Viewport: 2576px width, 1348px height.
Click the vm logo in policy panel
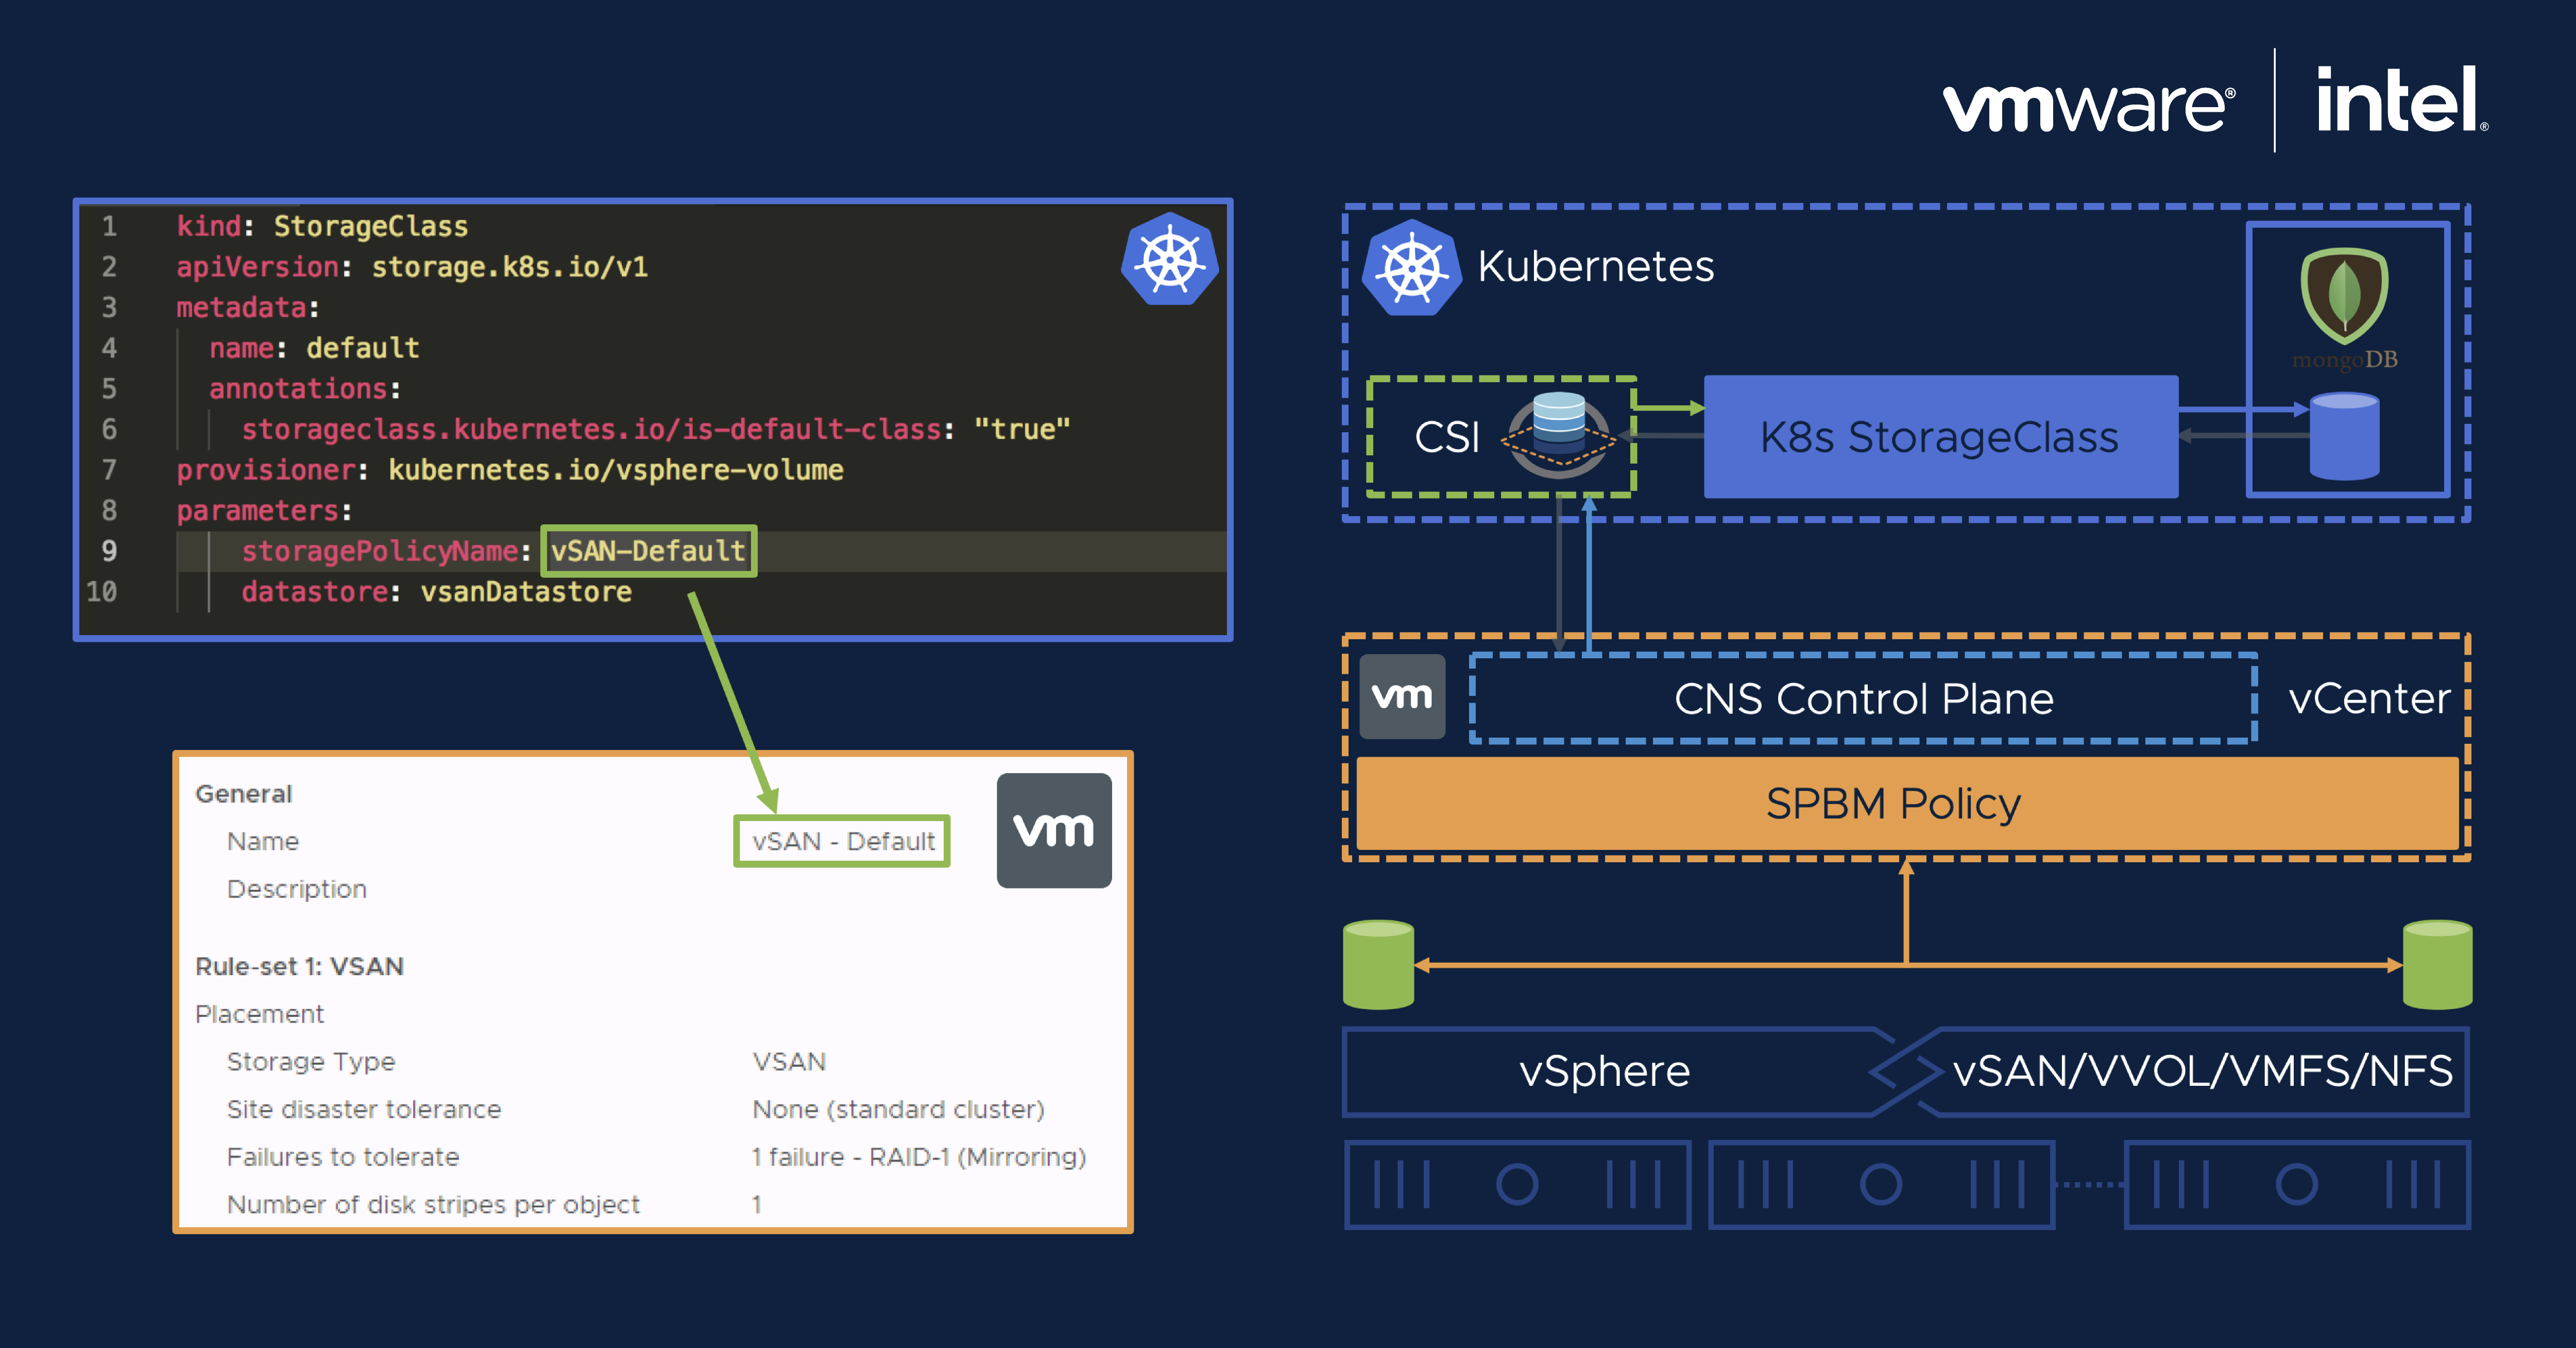click(1054, 830)
